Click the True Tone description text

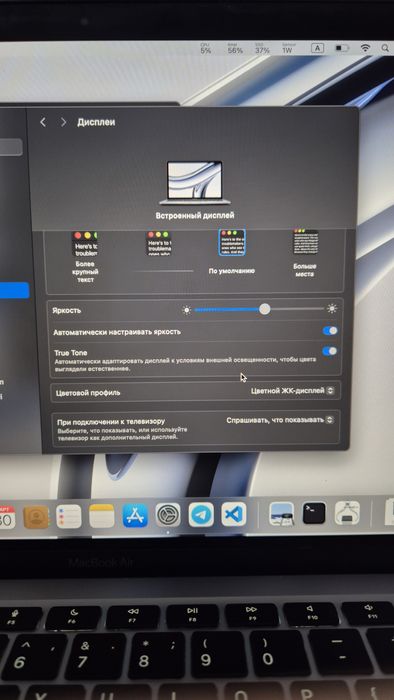click(x=185, y=364)
